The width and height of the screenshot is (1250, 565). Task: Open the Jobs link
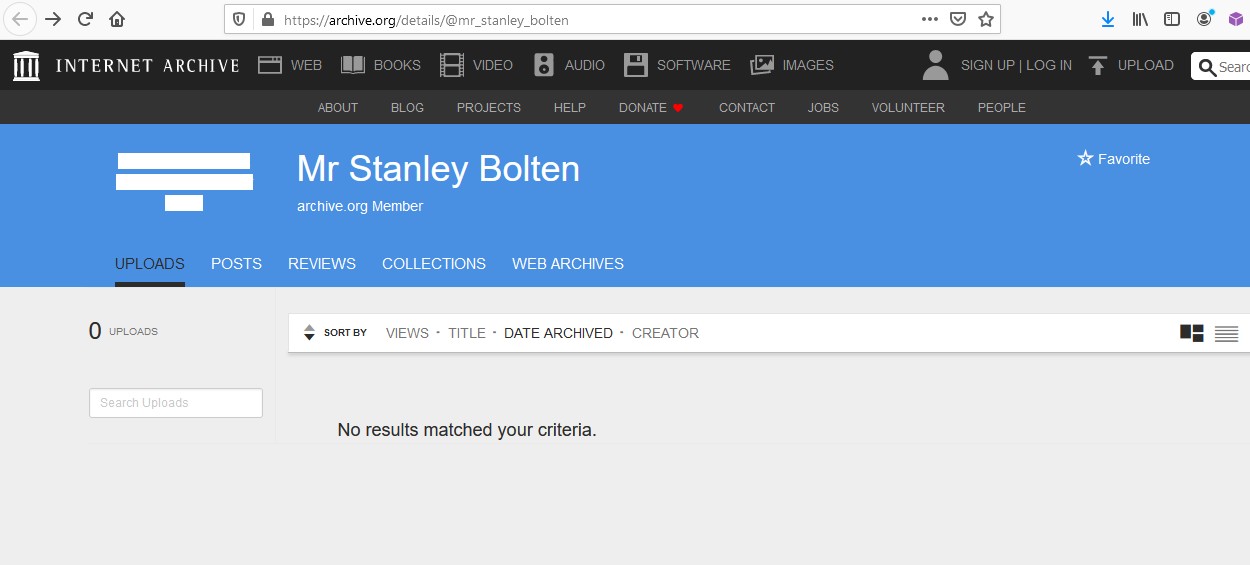[824, 108]
